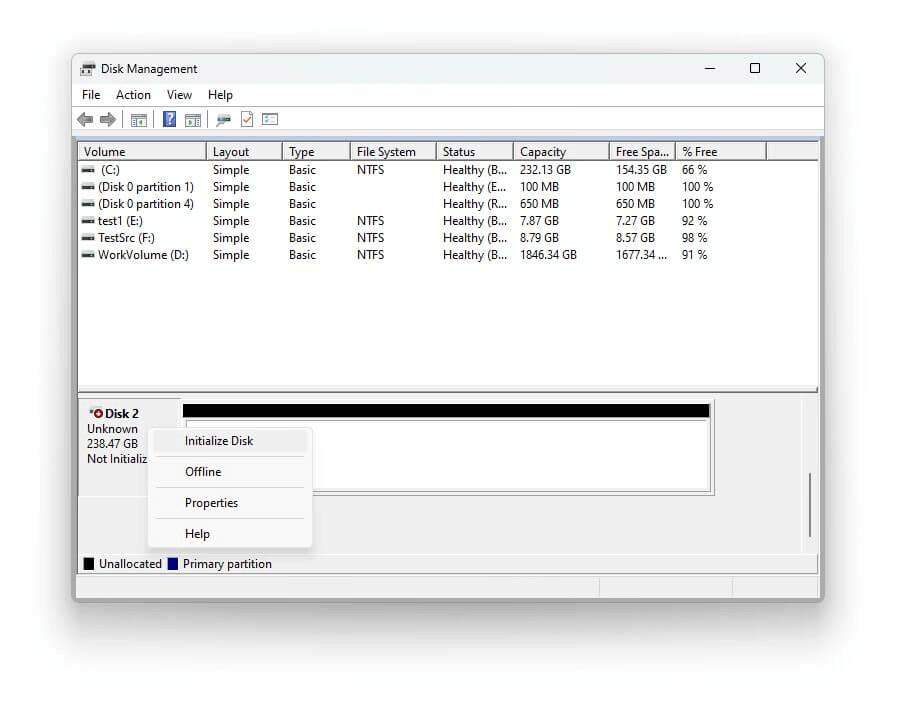Image resolution: width=922 pixels, height=702 pixels.
Task: Click the Connect/Rescan disk toolbar icon
Action: tap(223, 120)
